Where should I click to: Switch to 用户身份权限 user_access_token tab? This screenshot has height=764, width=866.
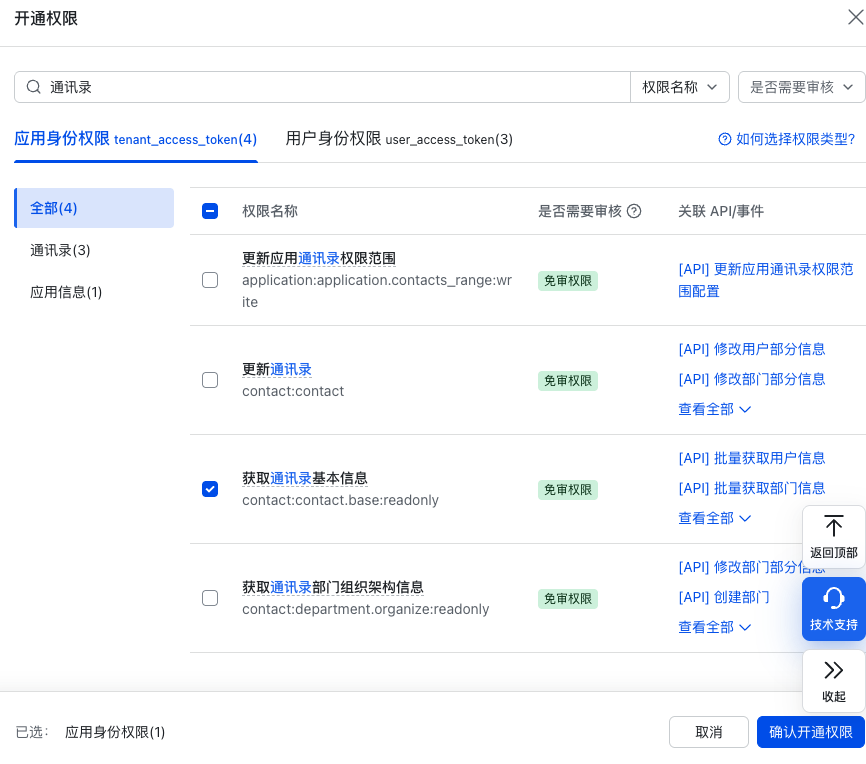click(399, 140)
